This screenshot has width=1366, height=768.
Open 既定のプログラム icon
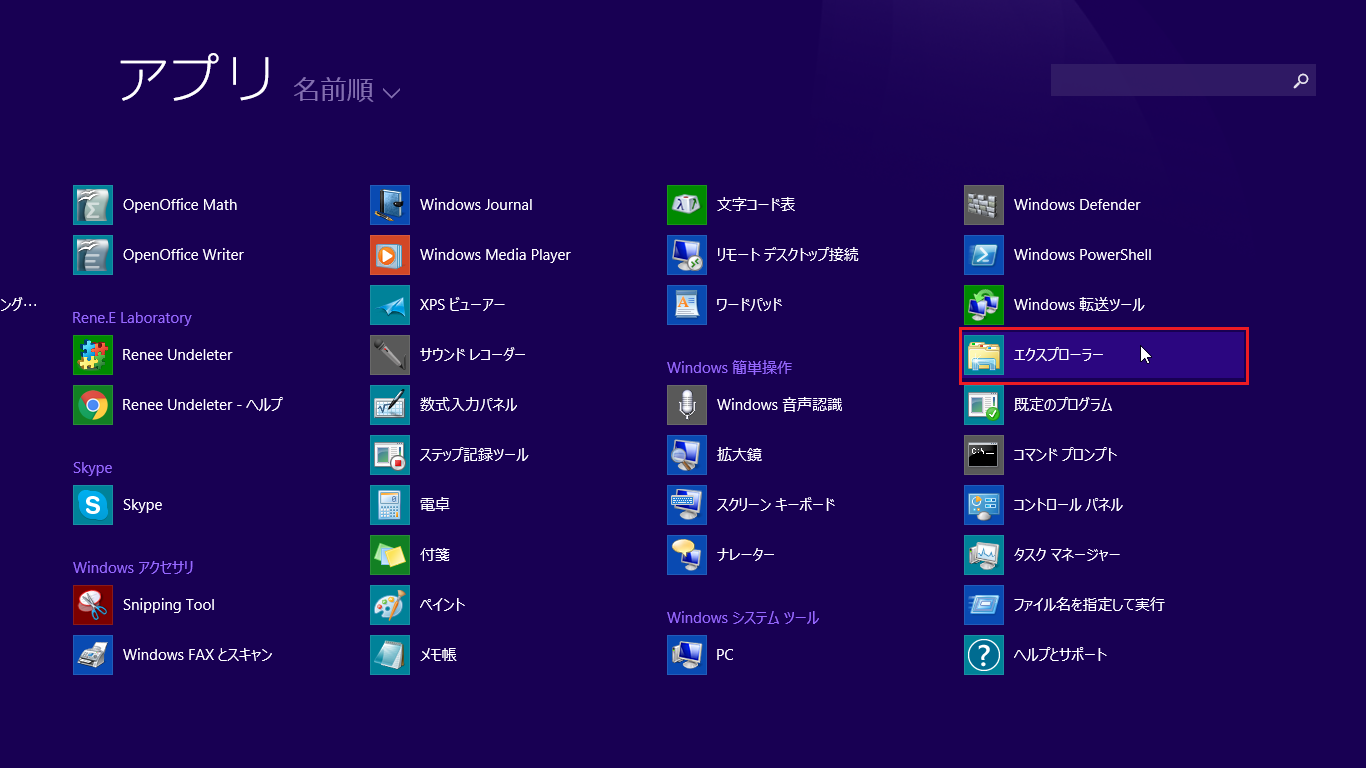click(984, 405)
